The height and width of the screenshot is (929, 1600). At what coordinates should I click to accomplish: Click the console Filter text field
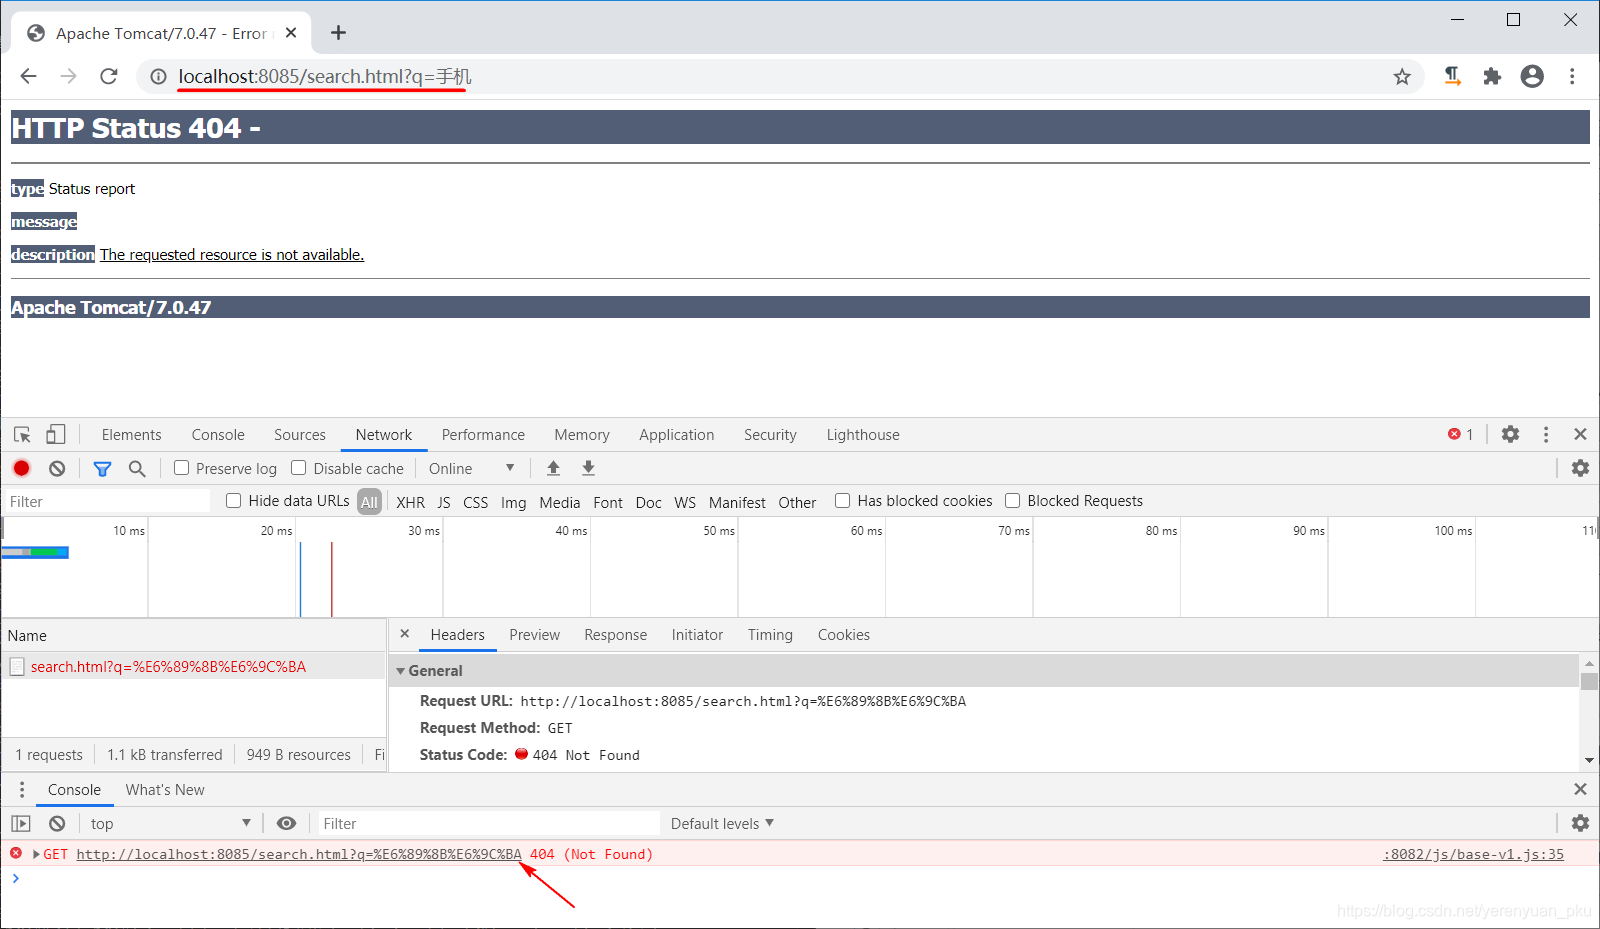coord(488,823)
